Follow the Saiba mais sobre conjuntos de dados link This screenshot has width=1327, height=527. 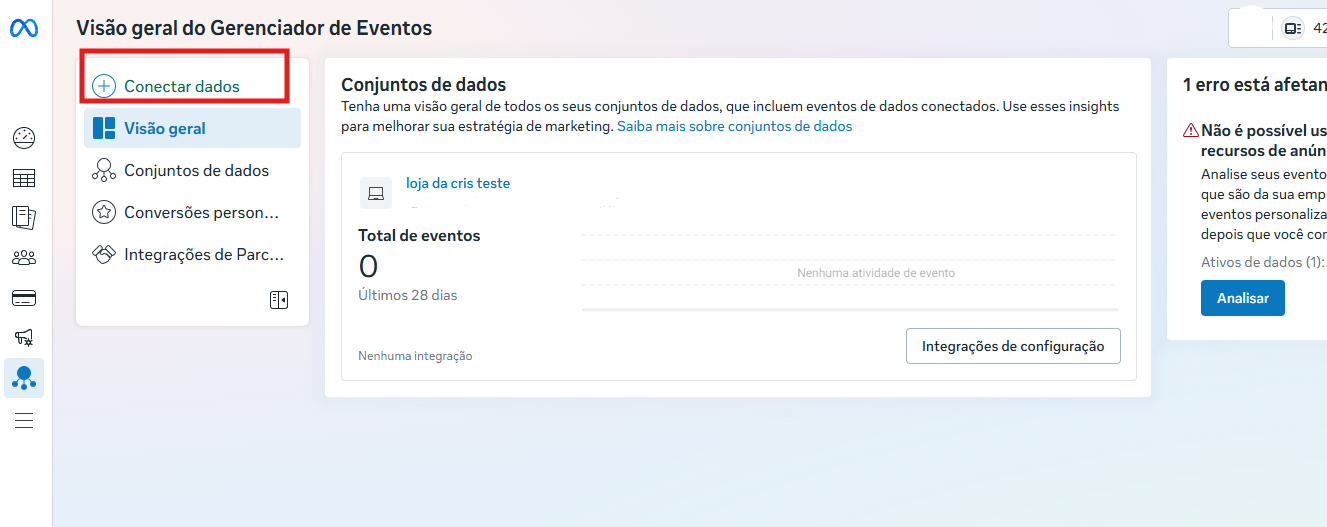734,126
